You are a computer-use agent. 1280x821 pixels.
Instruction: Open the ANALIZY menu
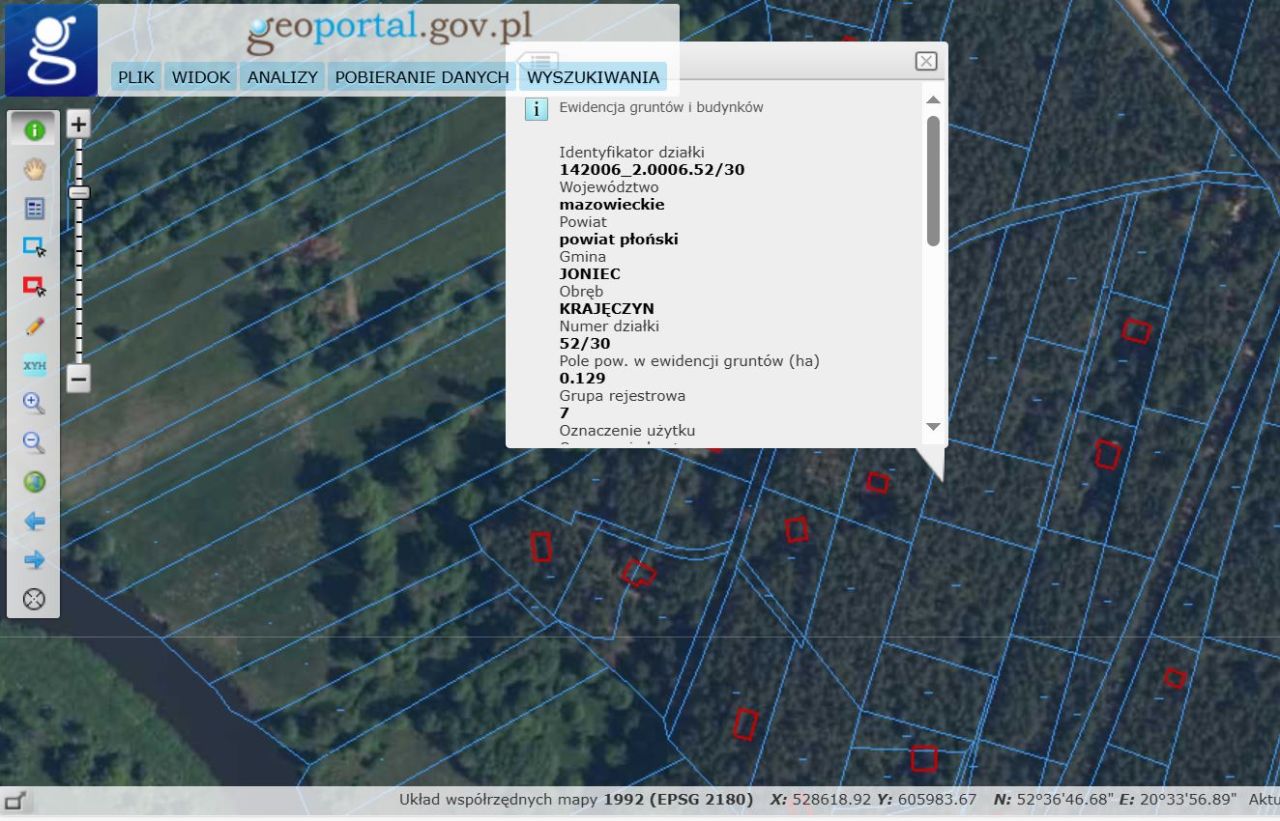pyautogui.click(x=283, y=77)
